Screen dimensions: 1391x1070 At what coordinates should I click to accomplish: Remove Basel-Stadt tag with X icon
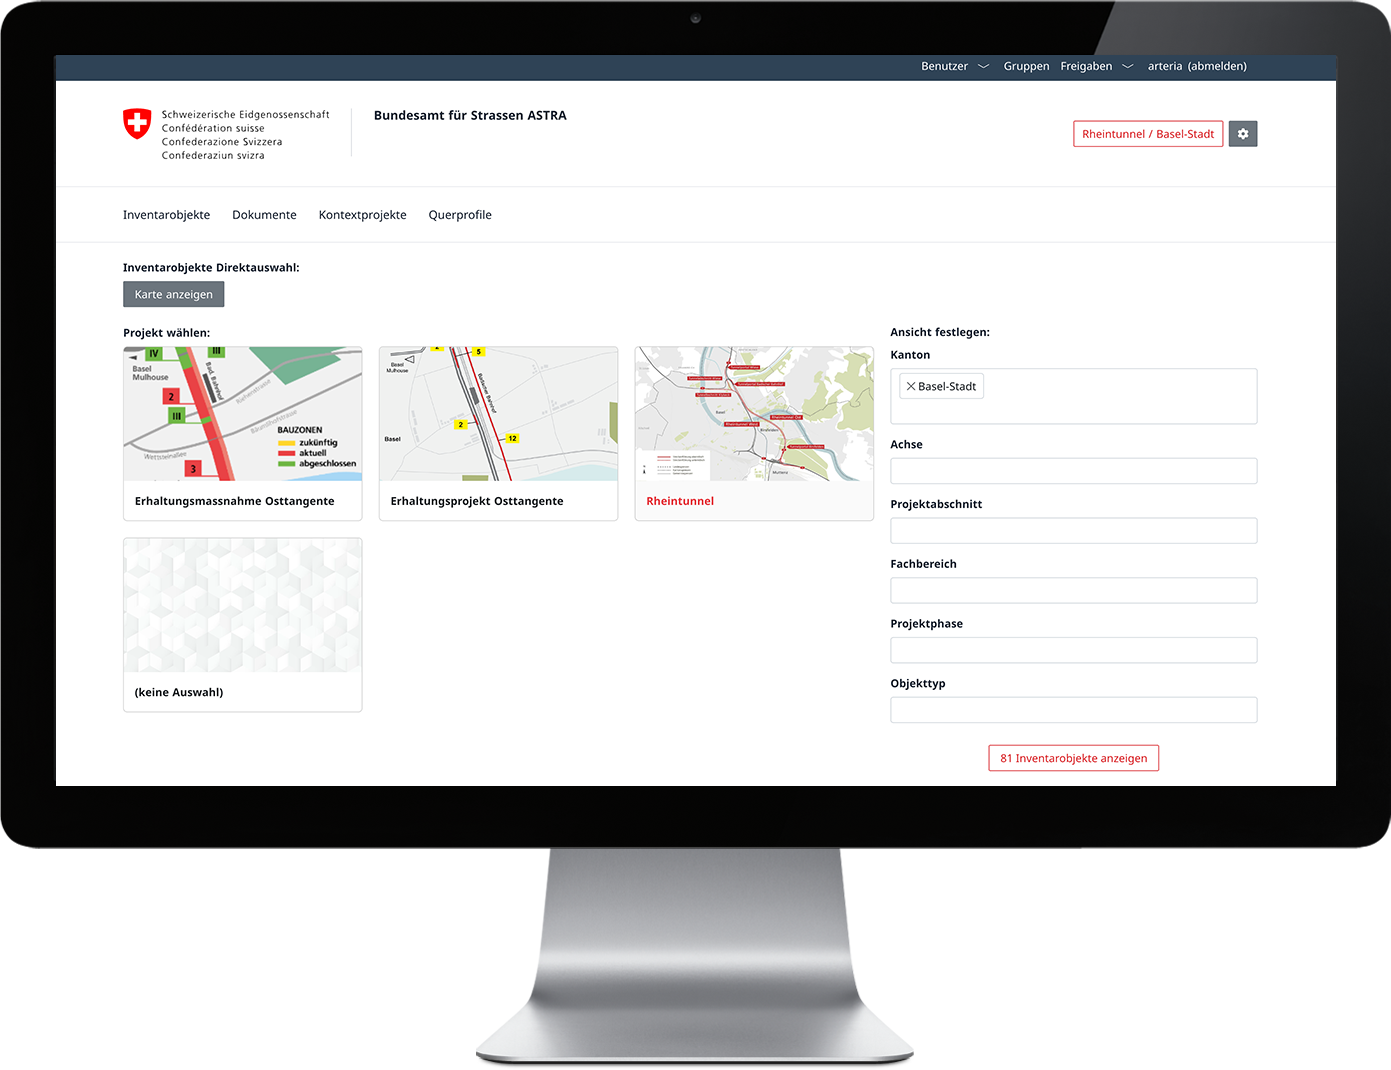click(x=910, y=386)
